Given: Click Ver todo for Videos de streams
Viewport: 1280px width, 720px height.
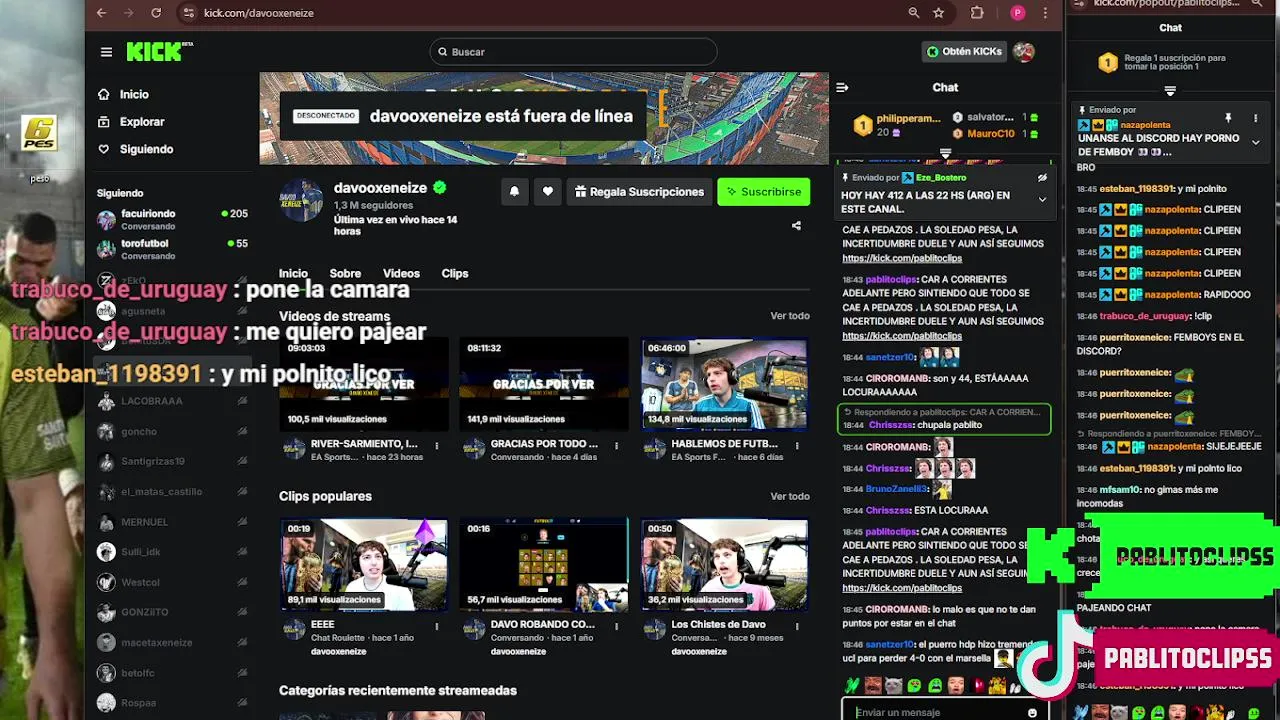Looking at the screenshot, I should click(x=790, y=316).
